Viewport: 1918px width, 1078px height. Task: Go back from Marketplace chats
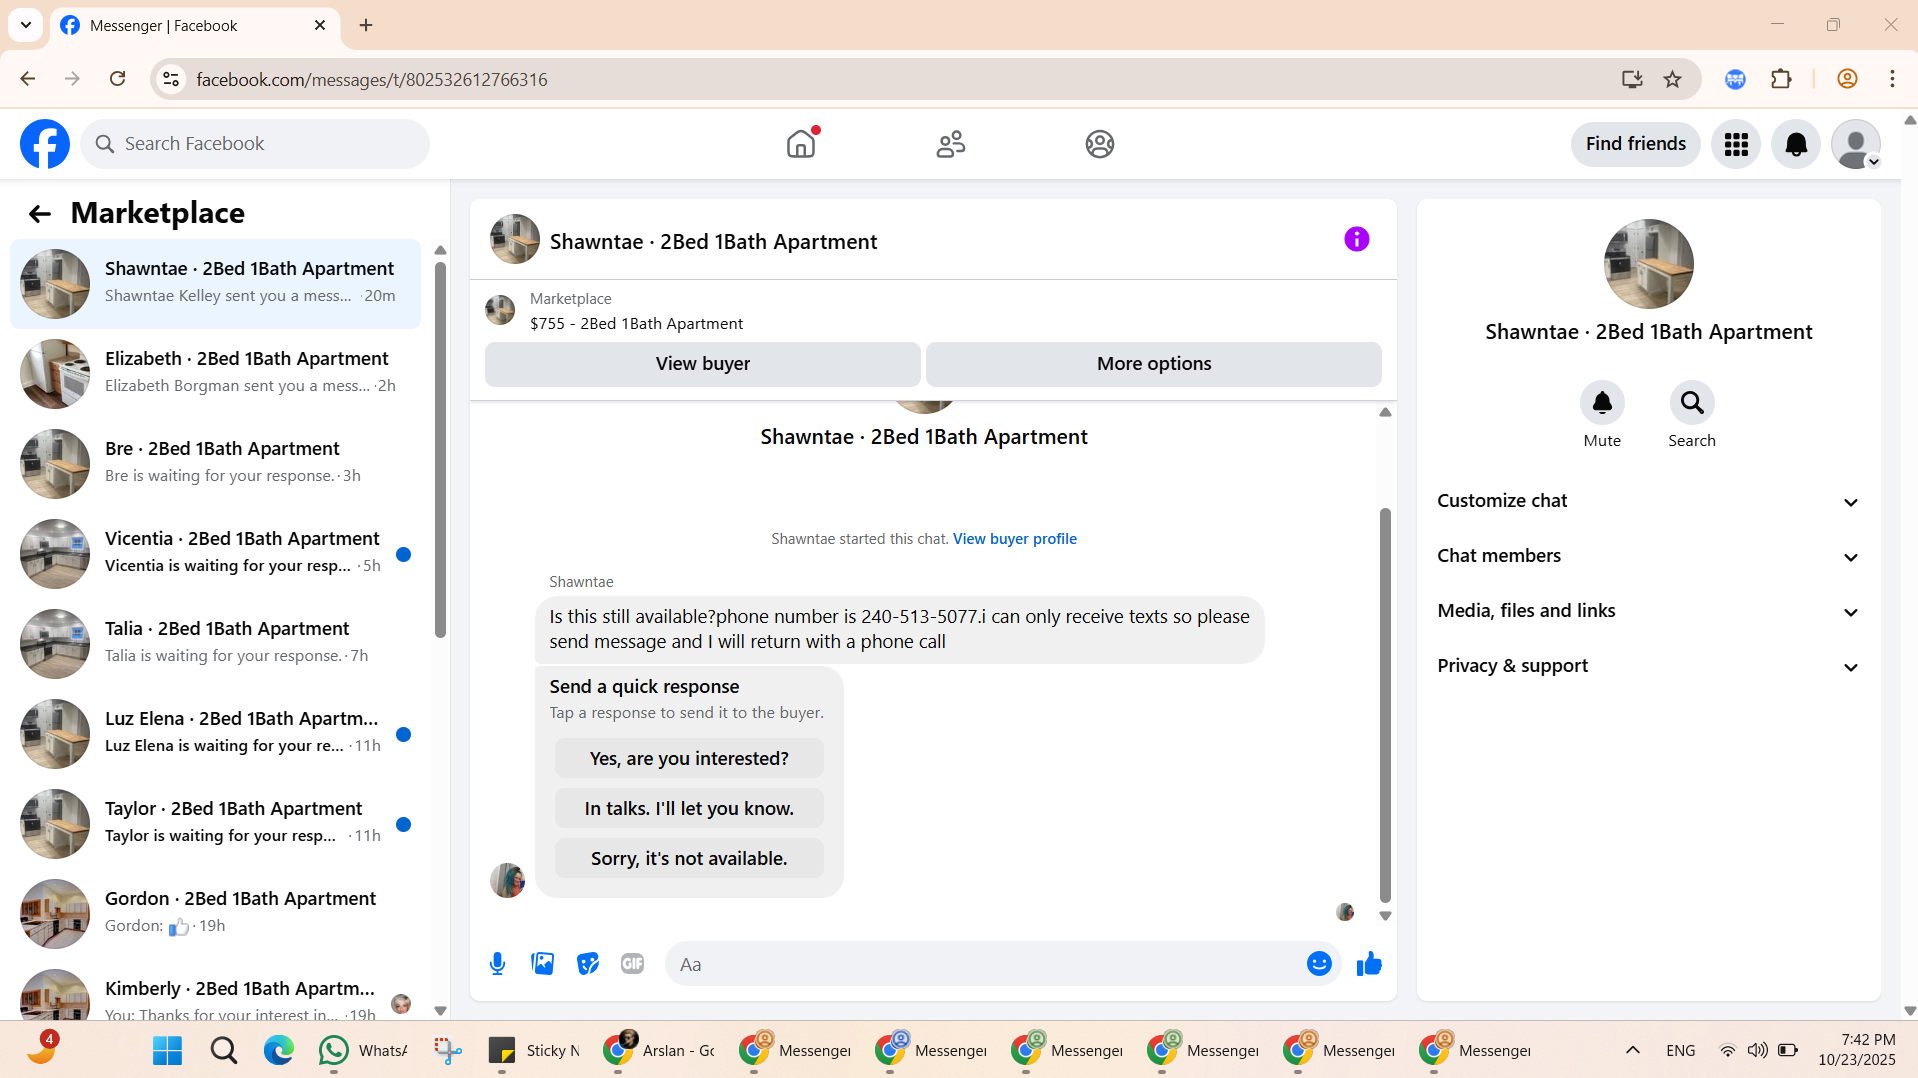click(x=40, y=213)
